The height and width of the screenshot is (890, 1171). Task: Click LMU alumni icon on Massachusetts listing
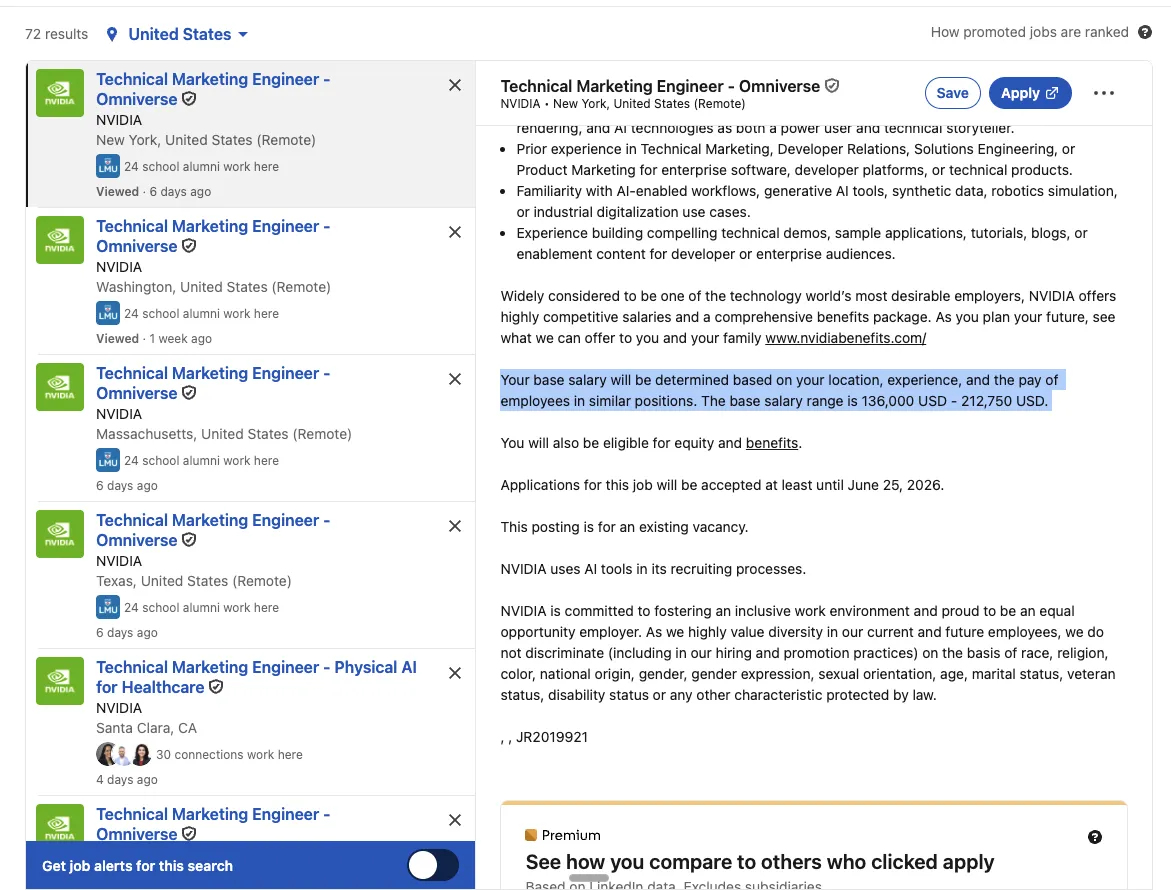[x=108, y=460]
